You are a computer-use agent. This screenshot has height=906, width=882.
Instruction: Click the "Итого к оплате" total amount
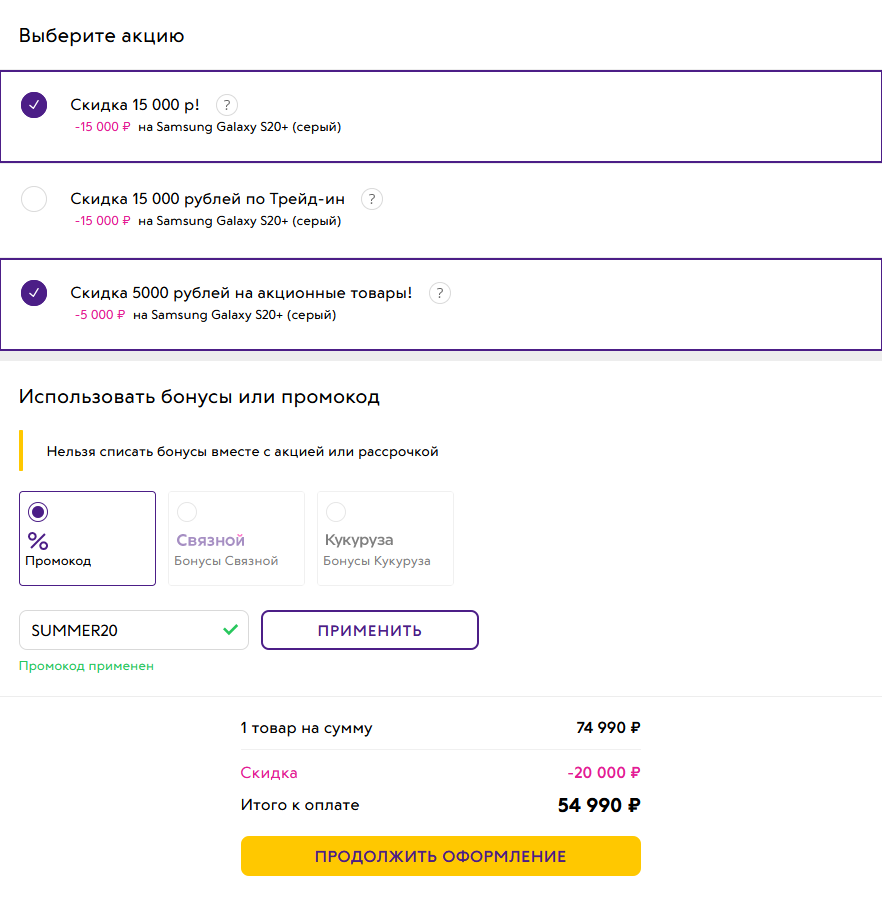coord(599,805)
